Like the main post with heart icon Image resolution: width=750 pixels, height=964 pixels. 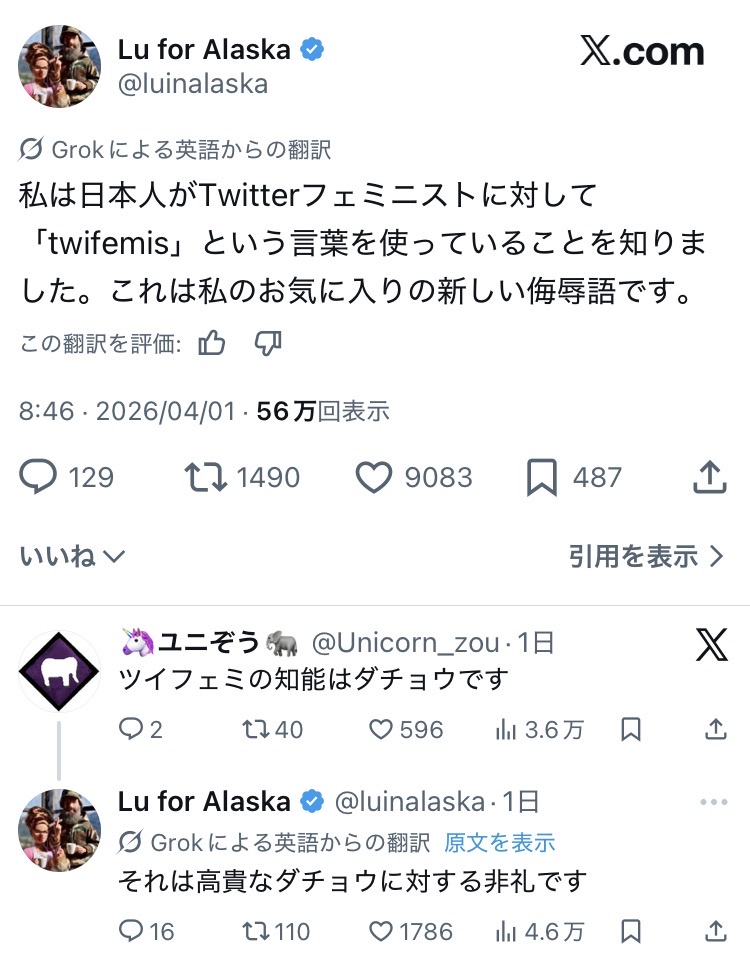click(374, 478)
